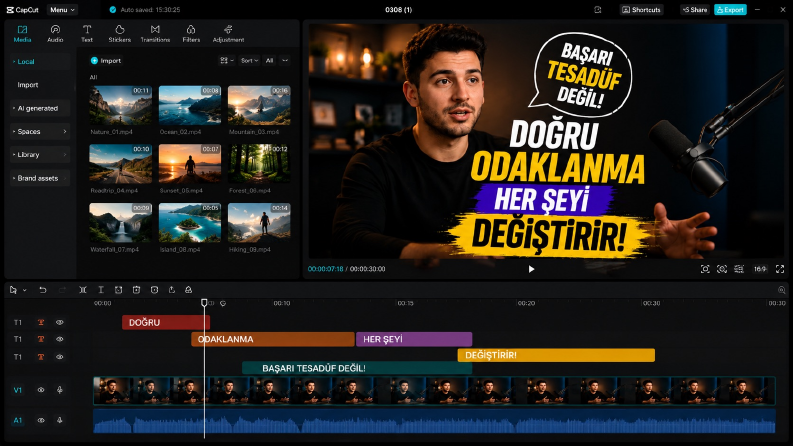Click the preview zoom icon beside focus frame
Image resolution: width=793 pixels, height=446 pixels.
click(722, 269)
